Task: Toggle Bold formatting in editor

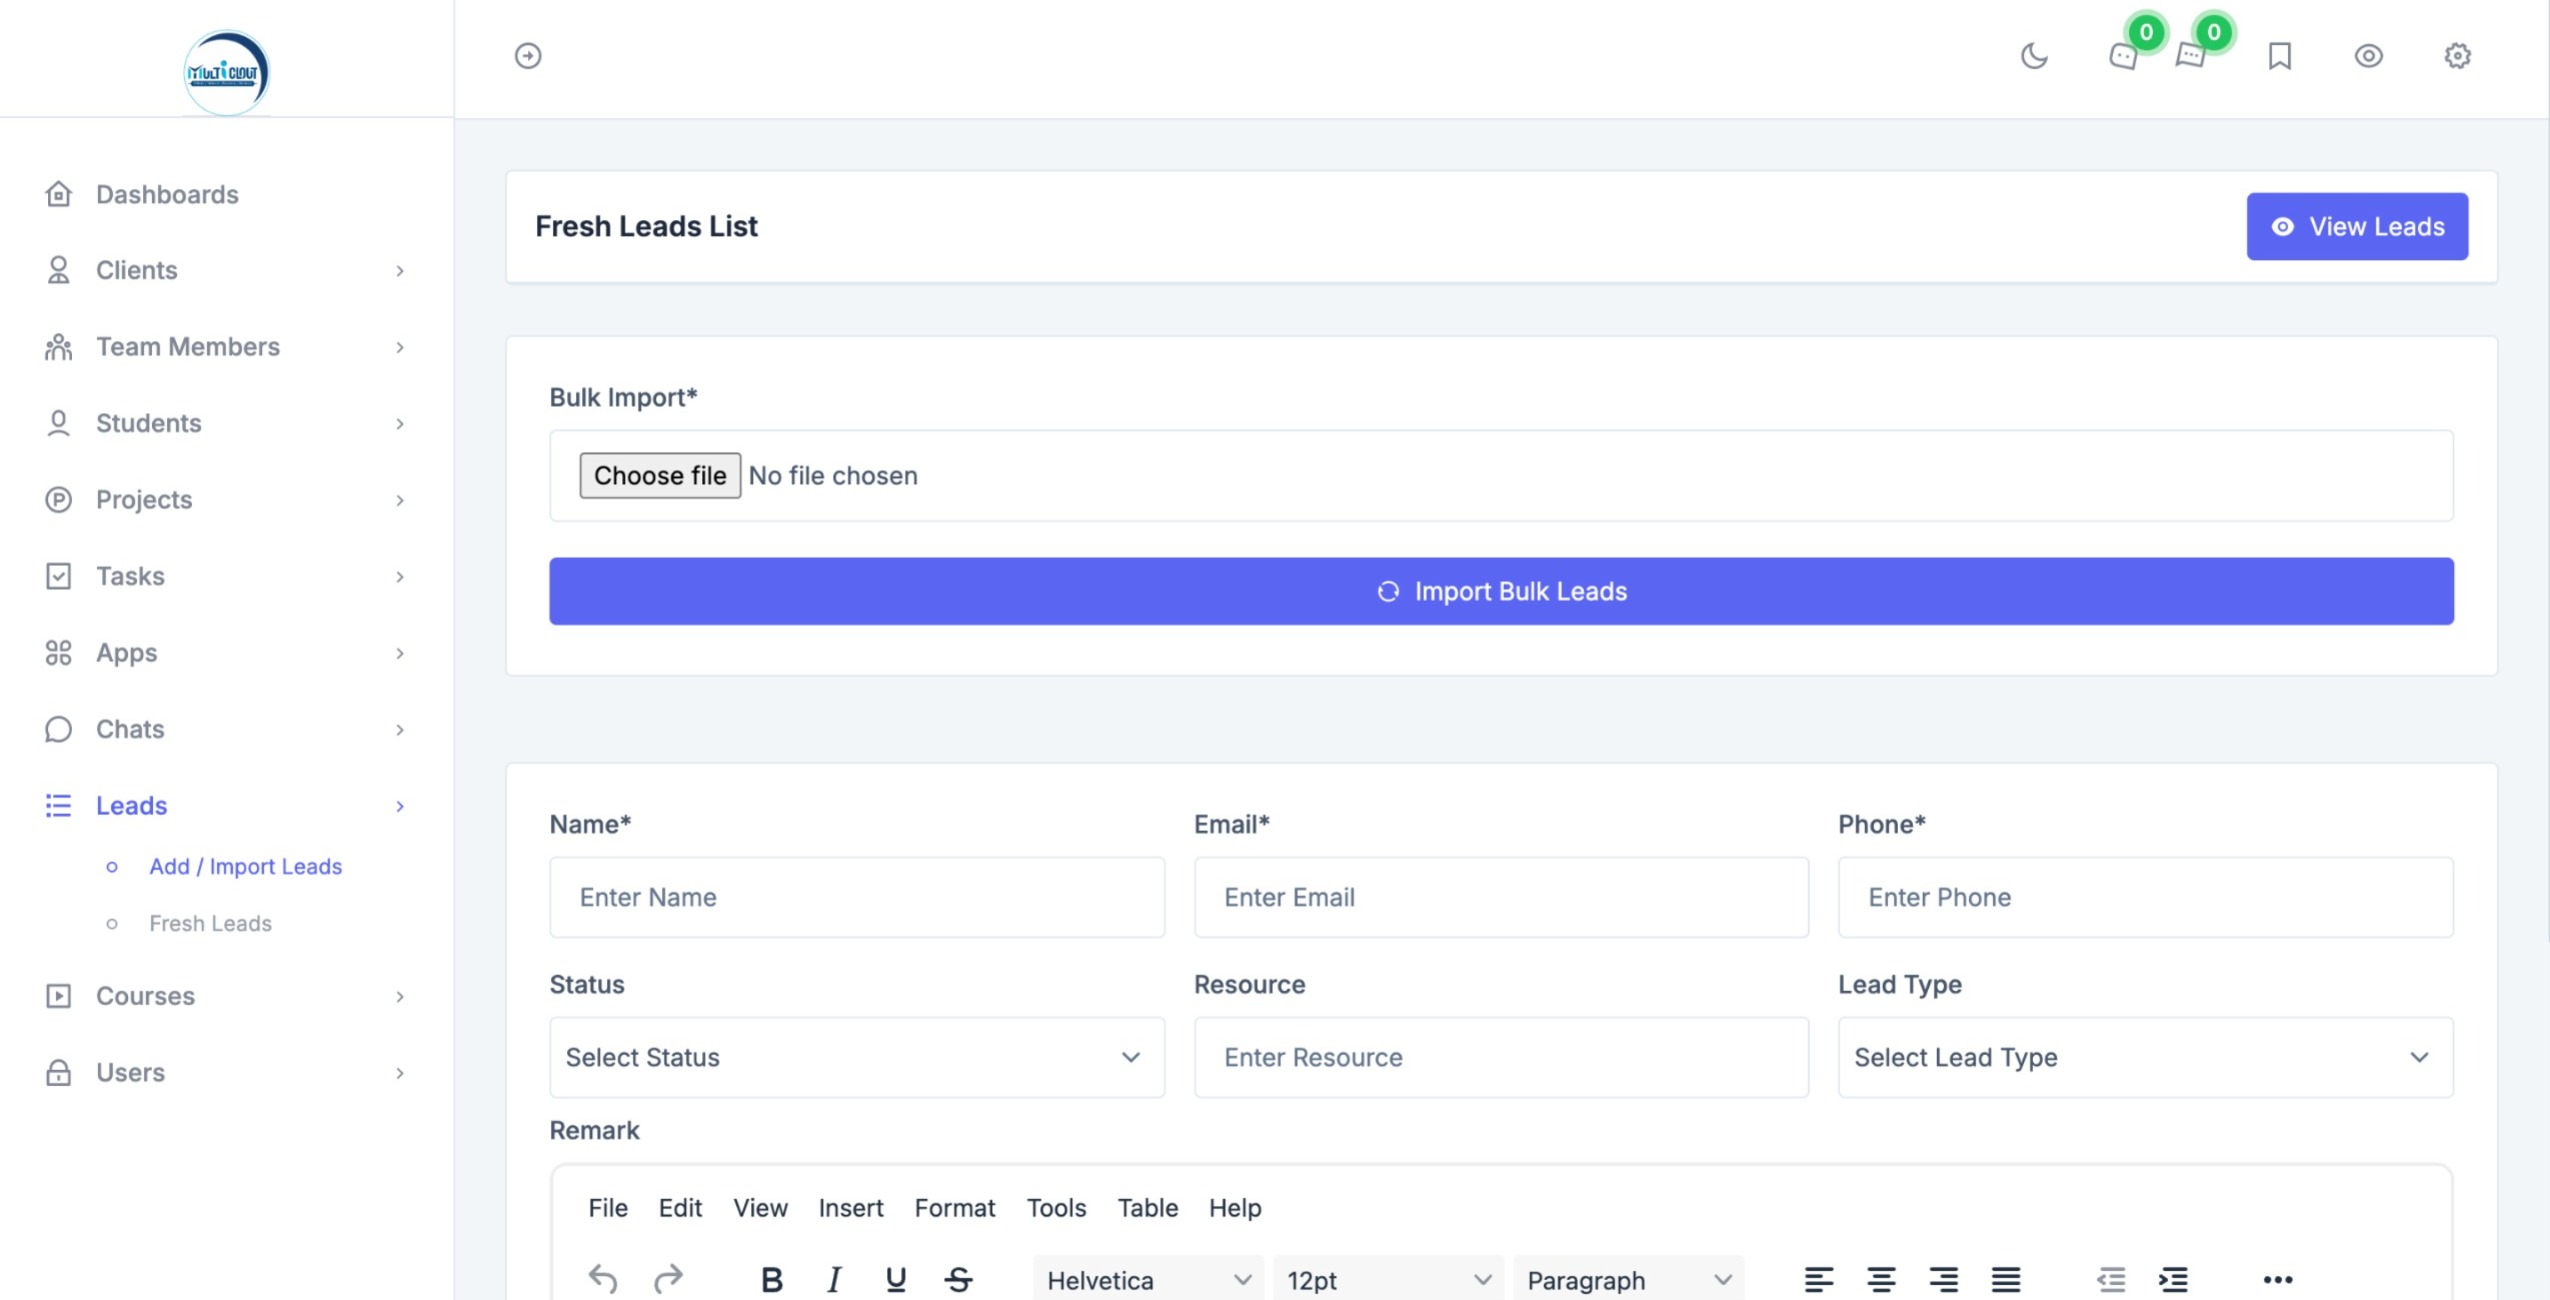Action: click(x=771, y=1279)
